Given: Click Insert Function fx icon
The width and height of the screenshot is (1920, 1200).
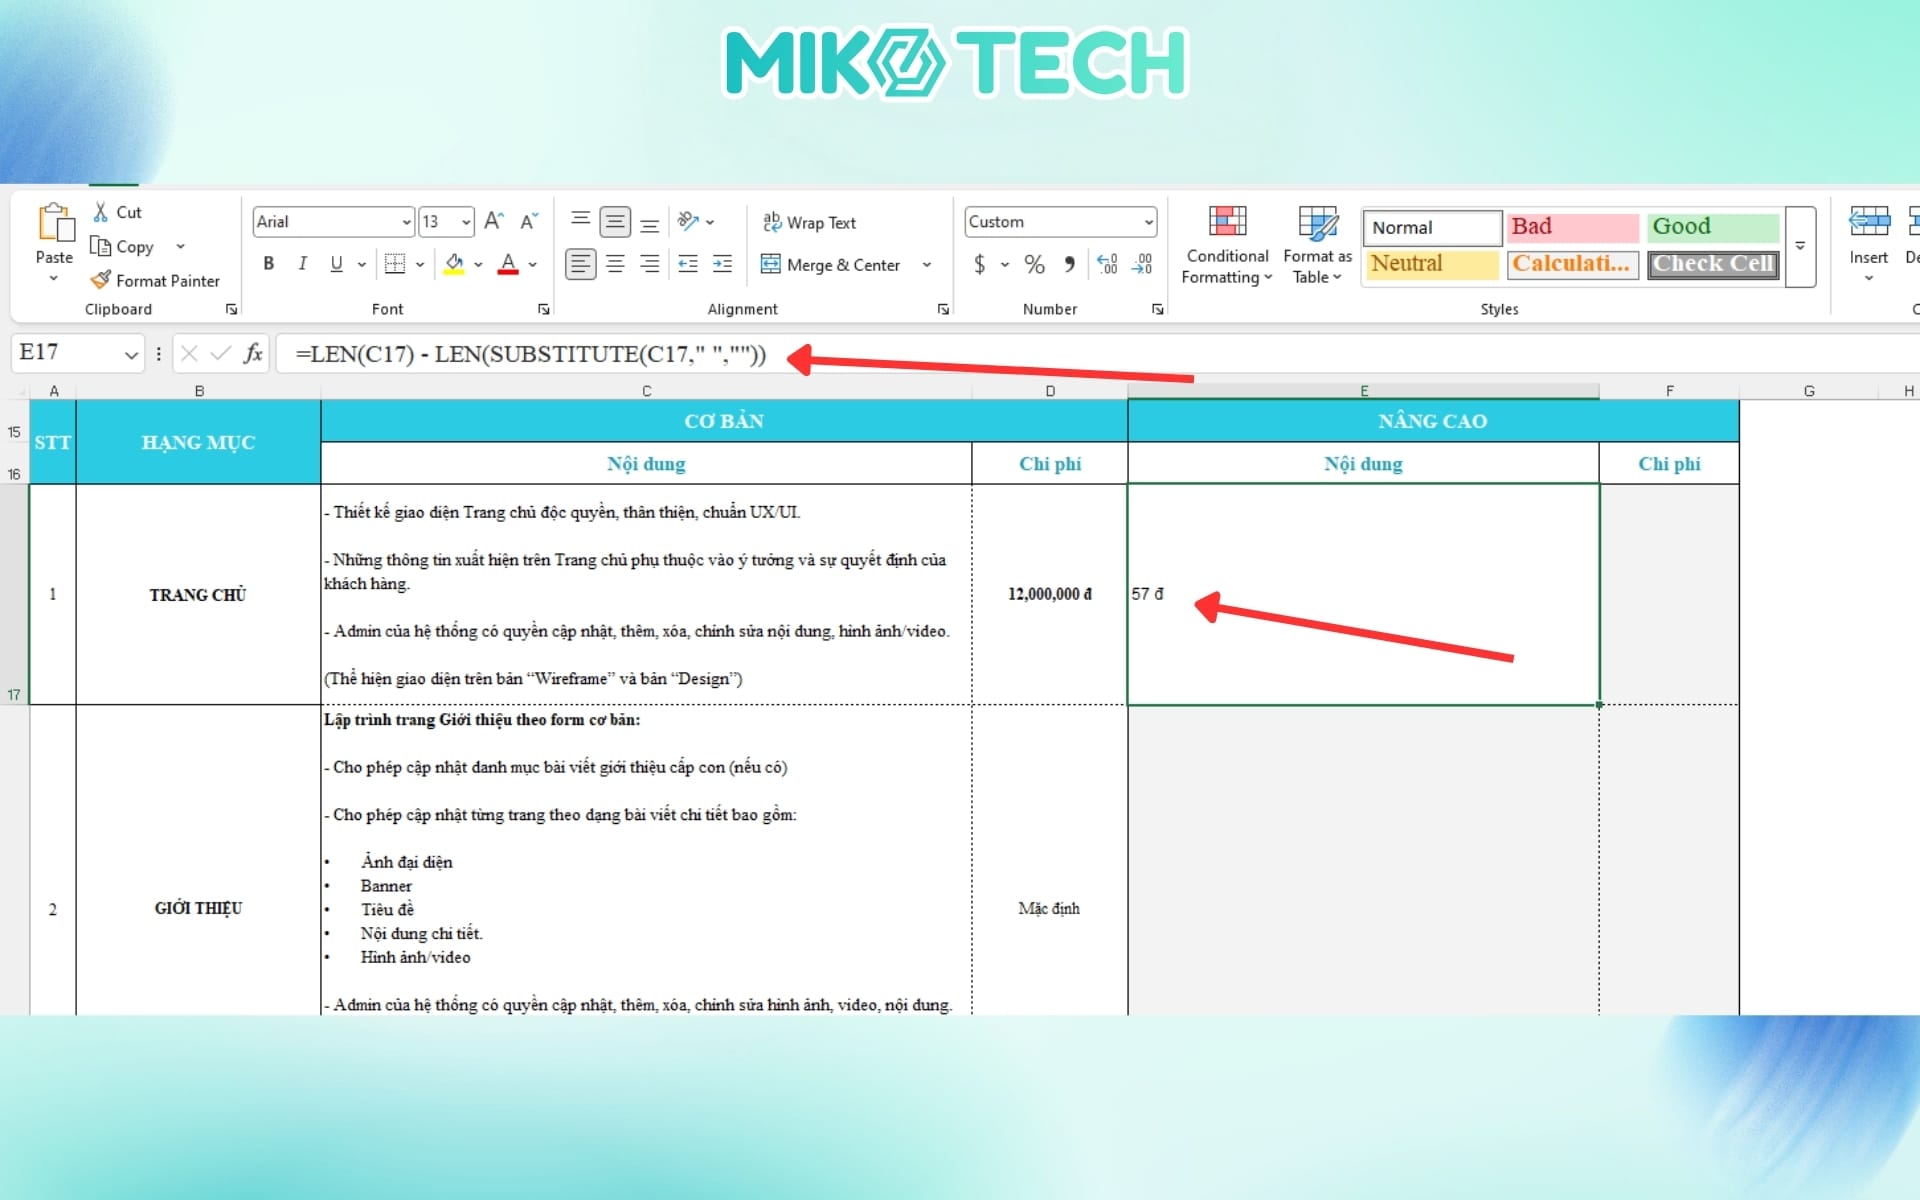Looking at the screenshot, I should pyautogui.click(x=253, y=353).
